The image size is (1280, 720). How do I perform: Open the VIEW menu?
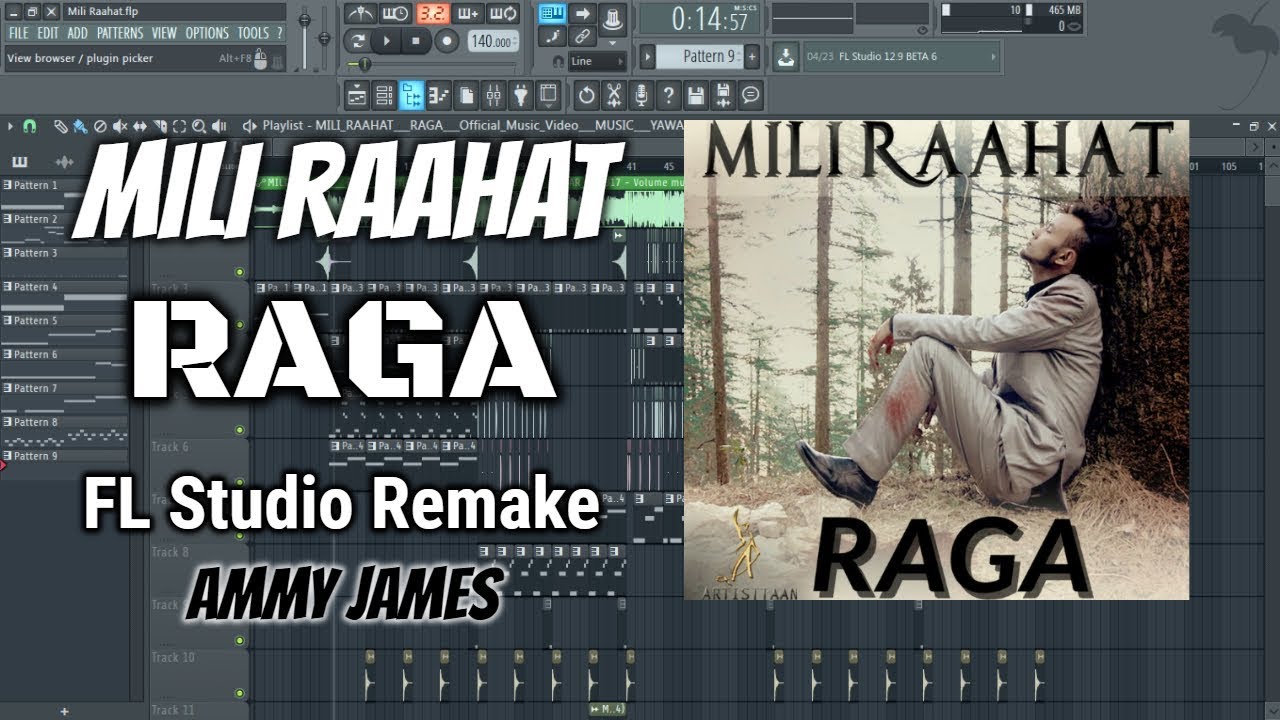164,33
